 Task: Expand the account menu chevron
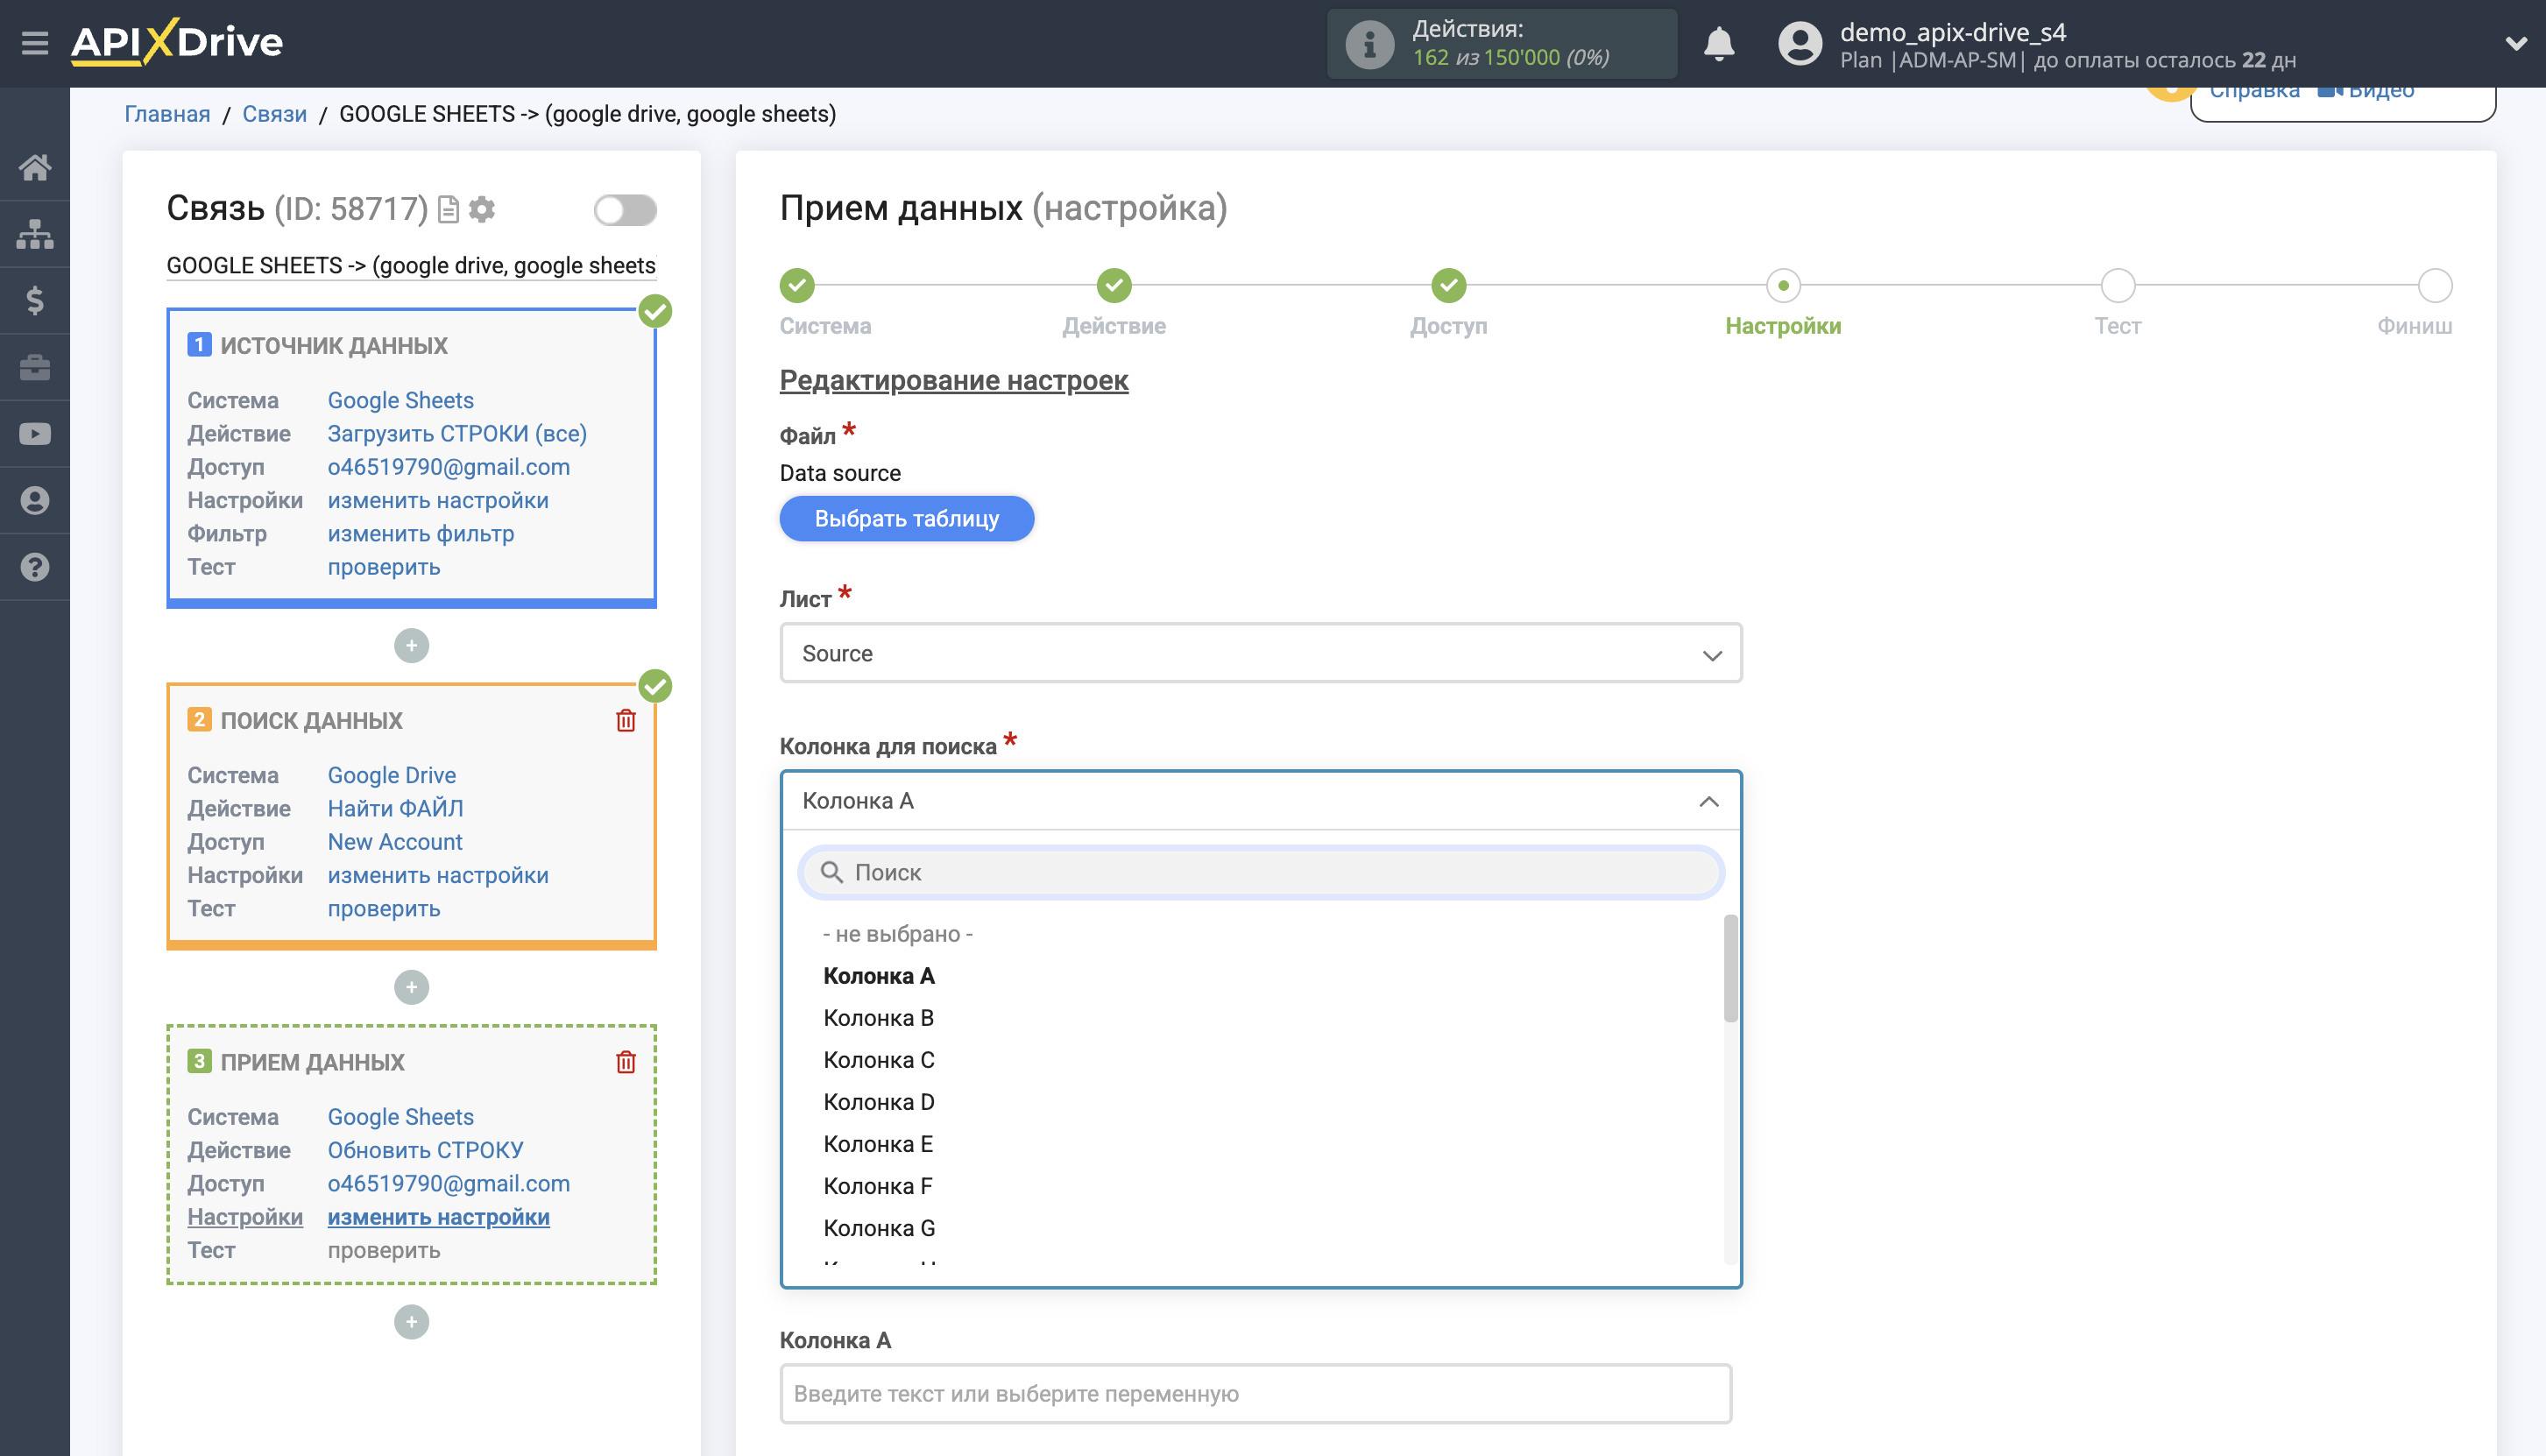tap(2516, 44)
